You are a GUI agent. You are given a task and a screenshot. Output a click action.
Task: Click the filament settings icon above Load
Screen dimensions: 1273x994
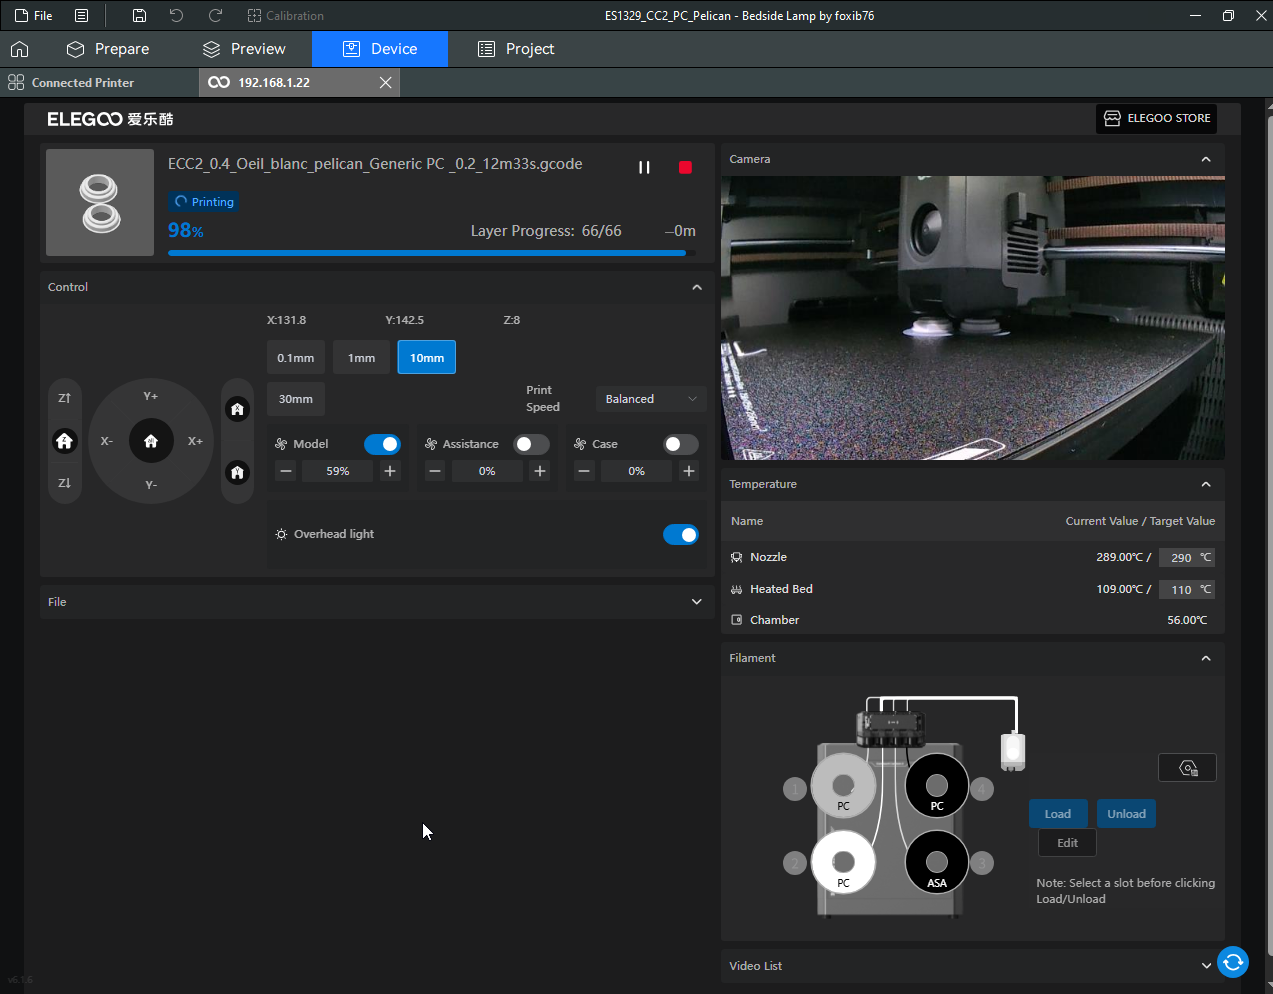tap(1187, 768)
